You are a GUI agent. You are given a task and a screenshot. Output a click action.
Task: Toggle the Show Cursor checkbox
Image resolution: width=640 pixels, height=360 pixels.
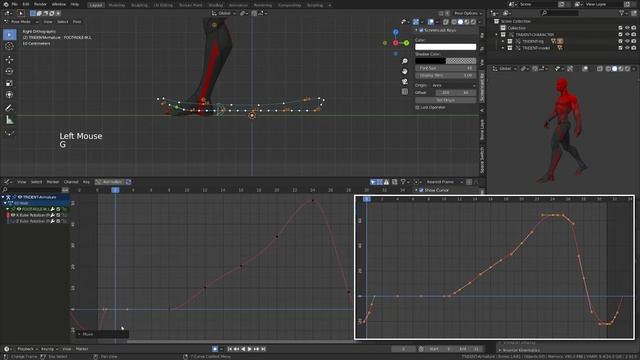click(x=422, y=190)
